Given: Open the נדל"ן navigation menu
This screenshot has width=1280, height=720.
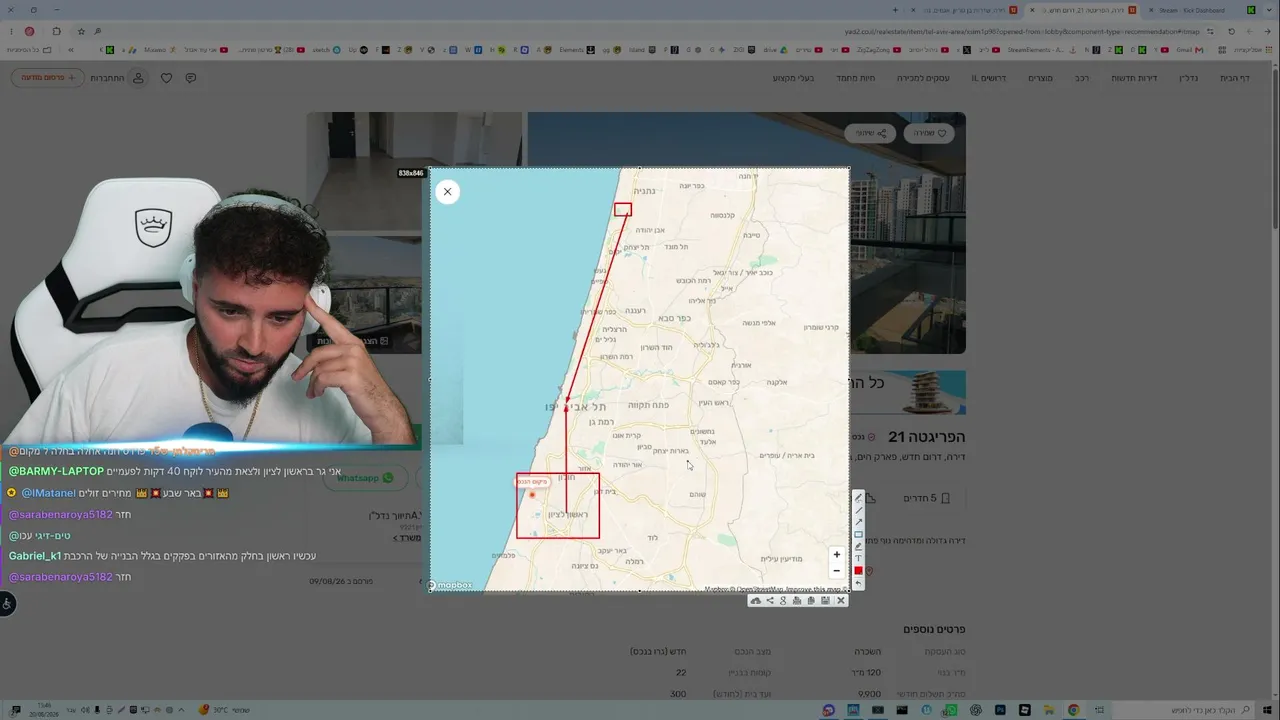Looking at the screenshot, I should coord(1188,78).
